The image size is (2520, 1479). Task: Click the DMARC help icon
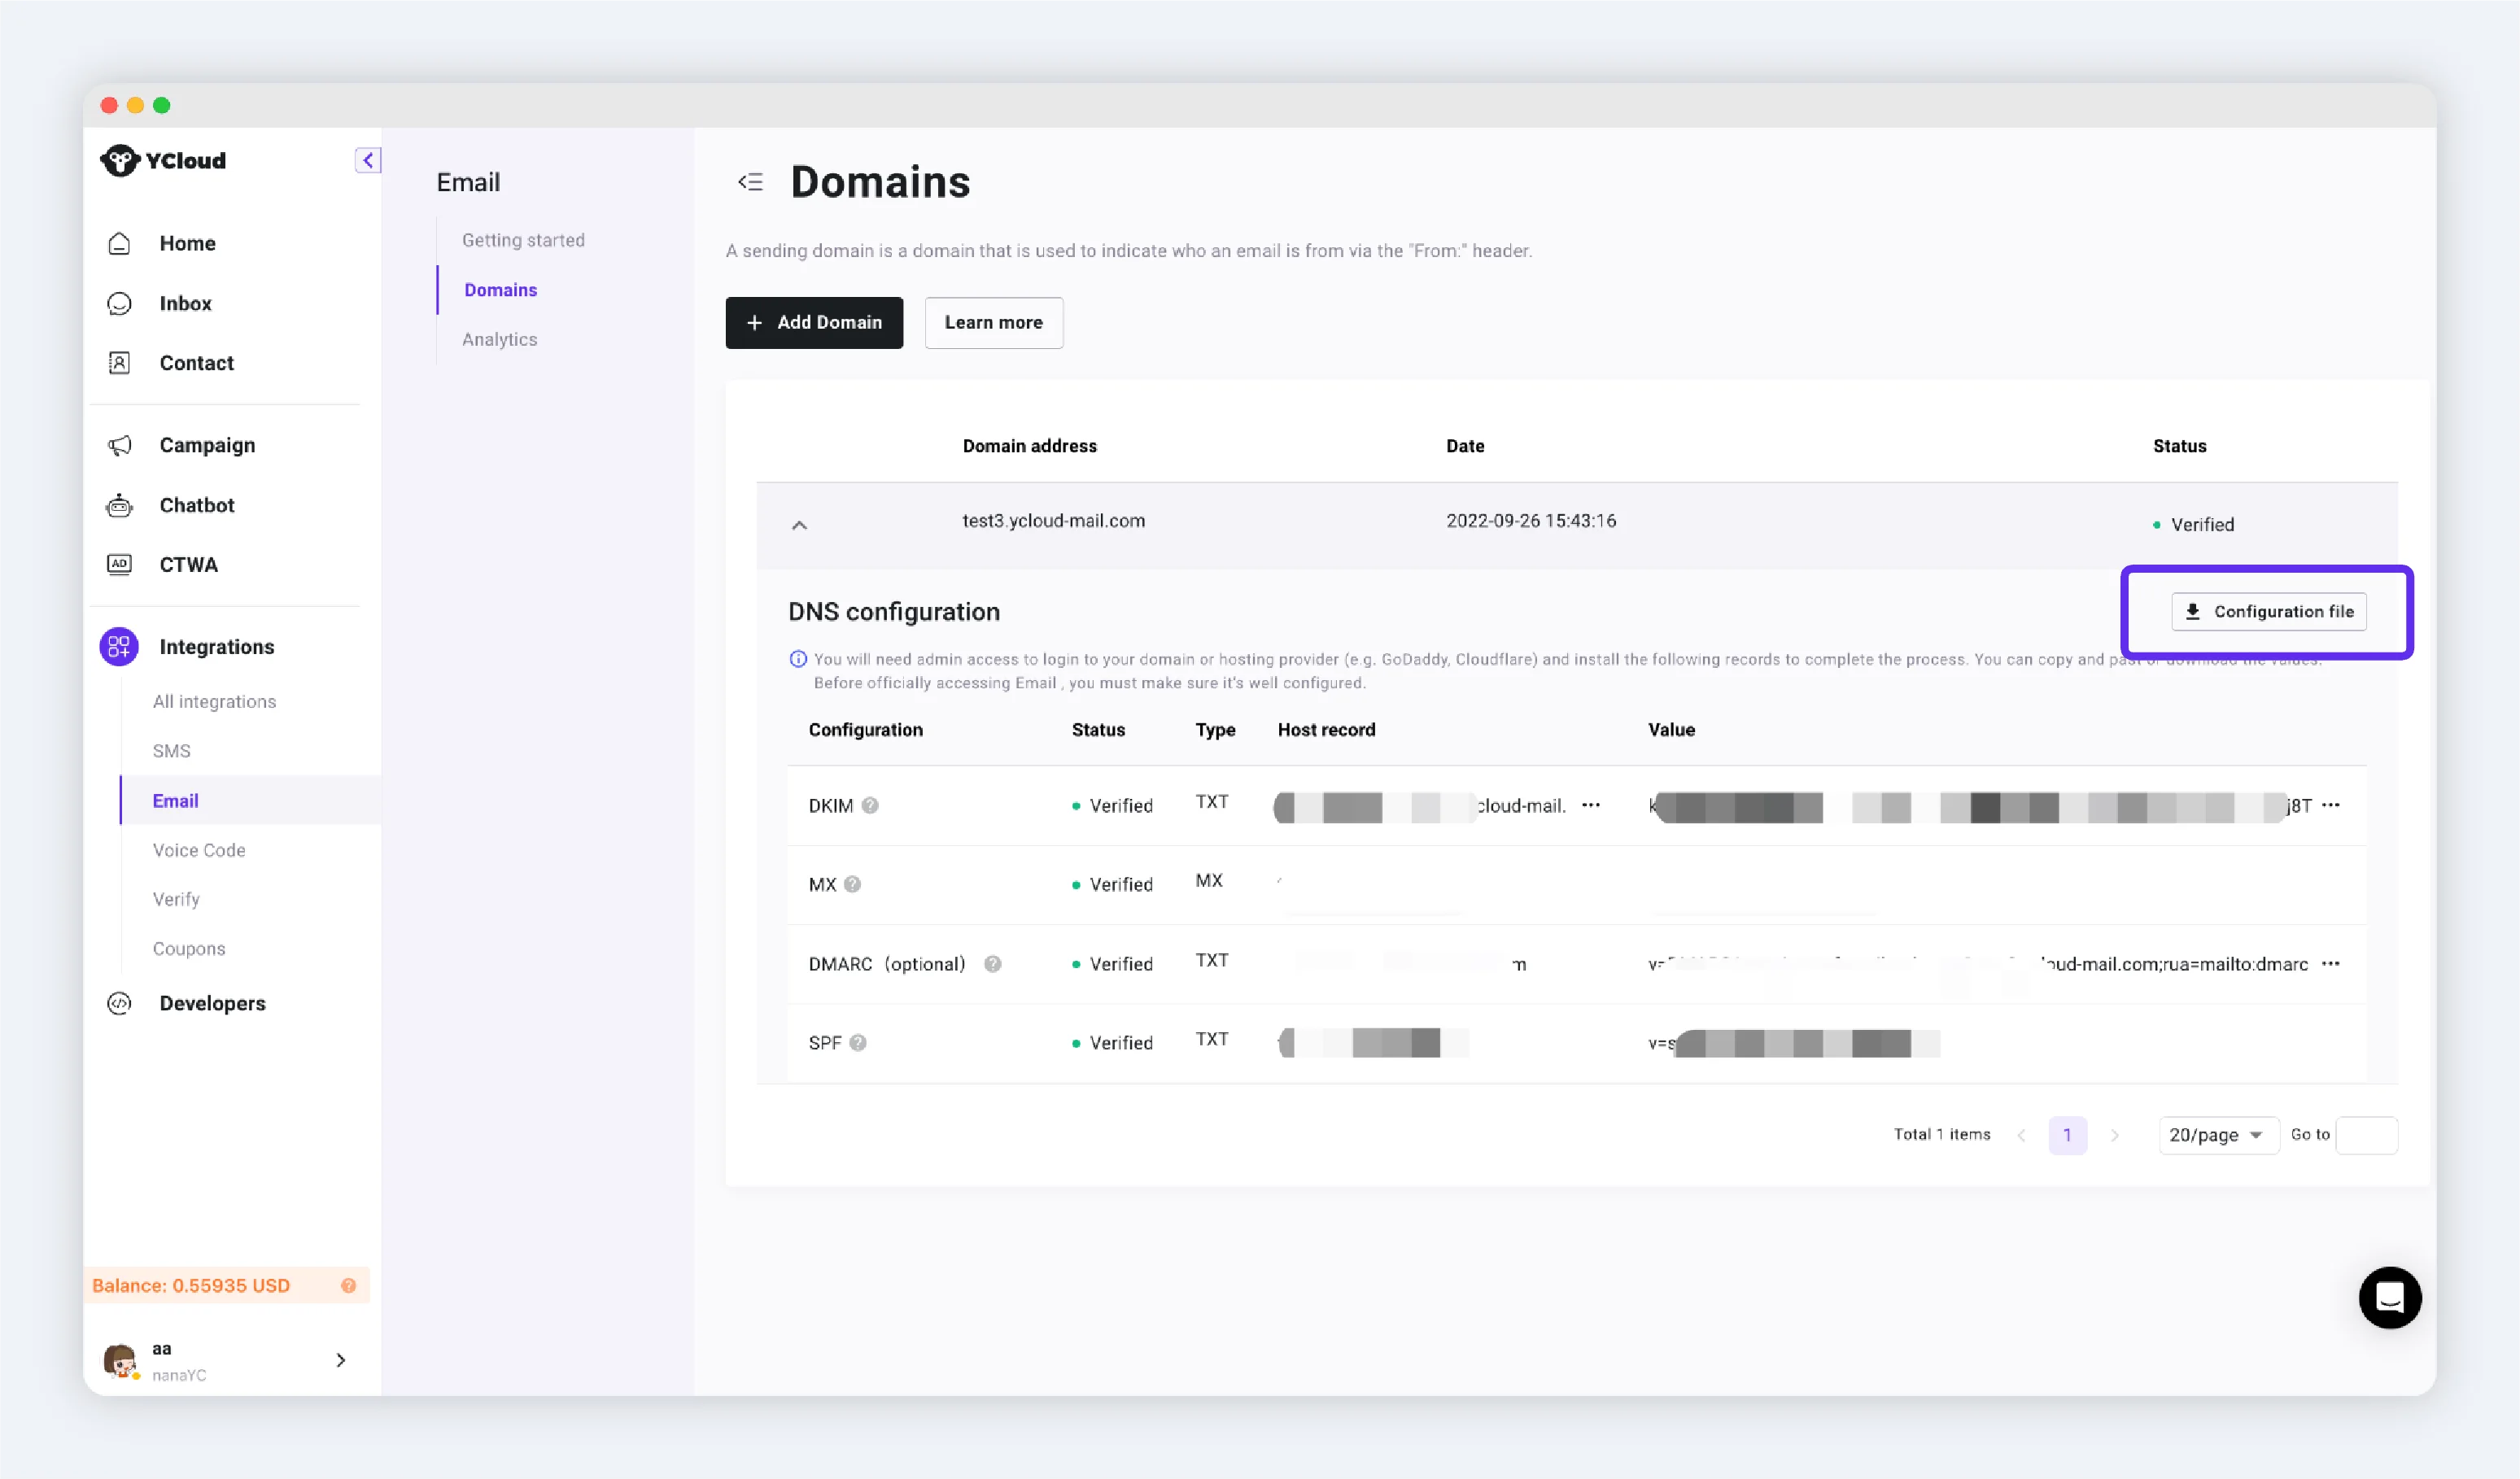[x=992, y=963]
